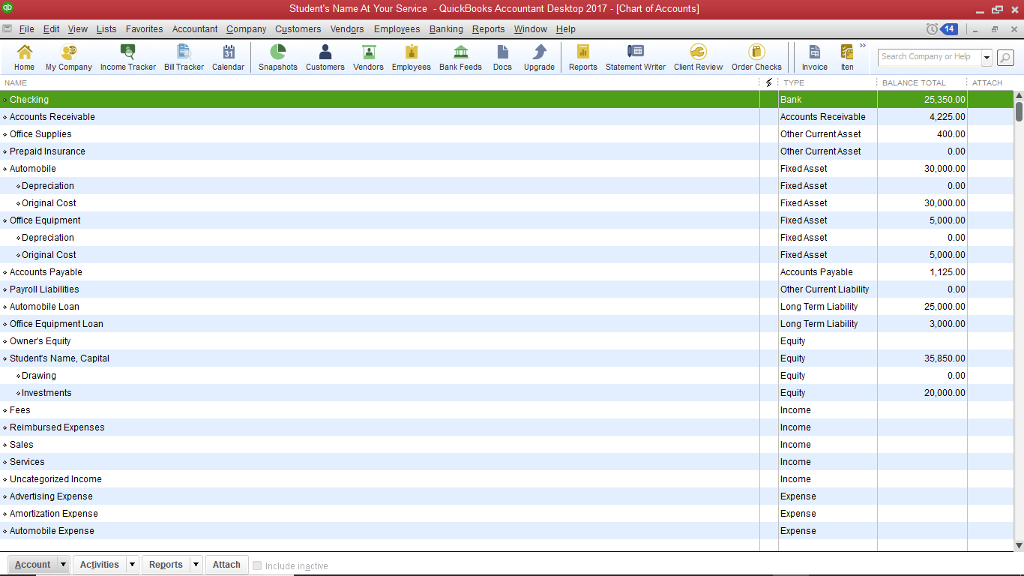
Task: Open the Income Tracker
Action: [x=127, y=57]
